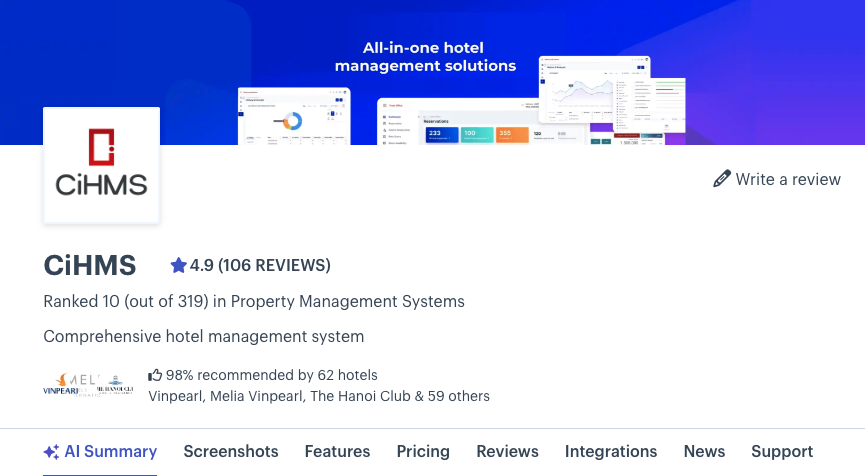Open the News tab

704,452
